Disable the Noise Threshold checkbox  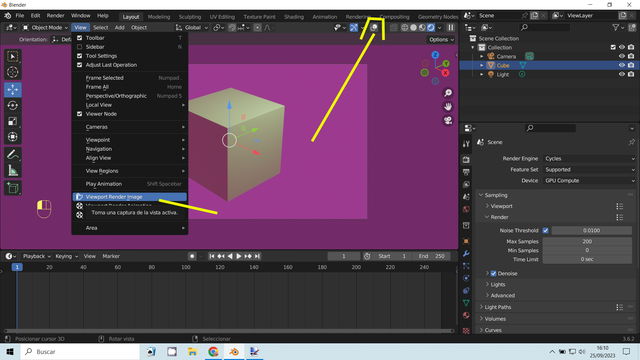click(546, 230)
